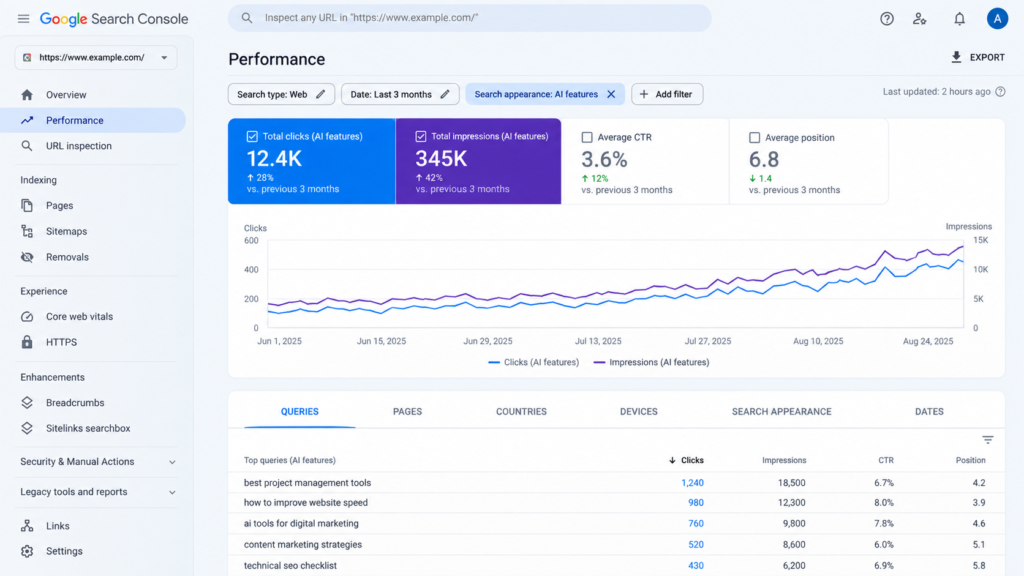Switch to the Countries tab
Image resolution: width=1024 pixels, height=576 pixels.
(x=521, y=412)
